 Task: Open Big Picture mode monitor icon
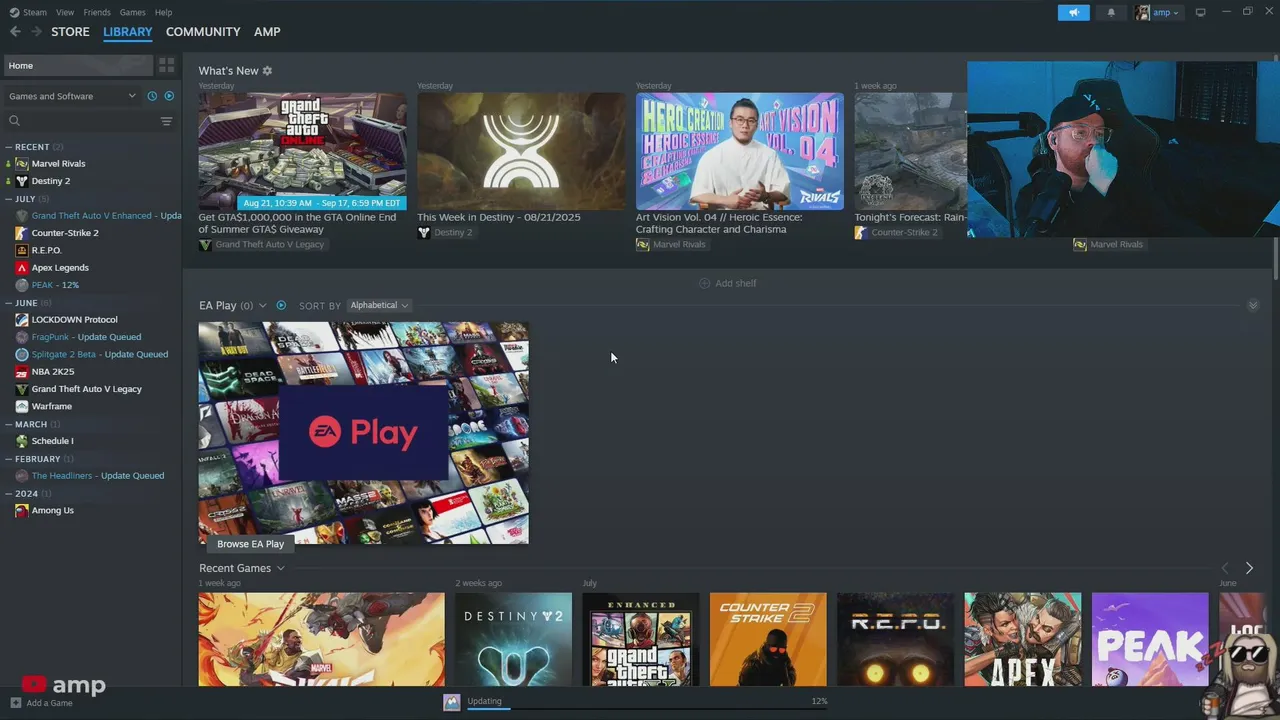(x=1200, y=12)
